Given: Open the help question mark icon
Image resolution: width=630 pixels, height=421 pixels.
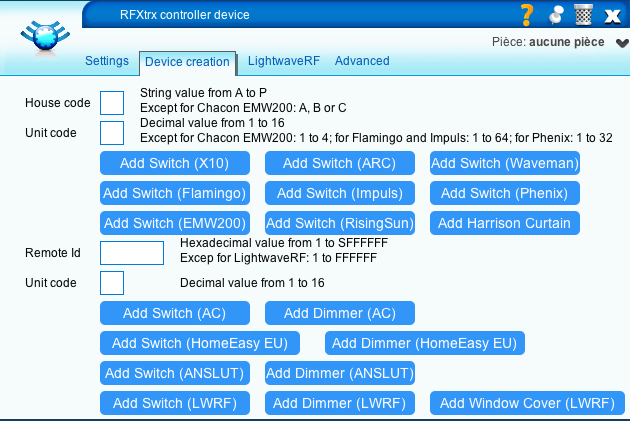Looking at the screenshot, I should (x=527, y=15).
